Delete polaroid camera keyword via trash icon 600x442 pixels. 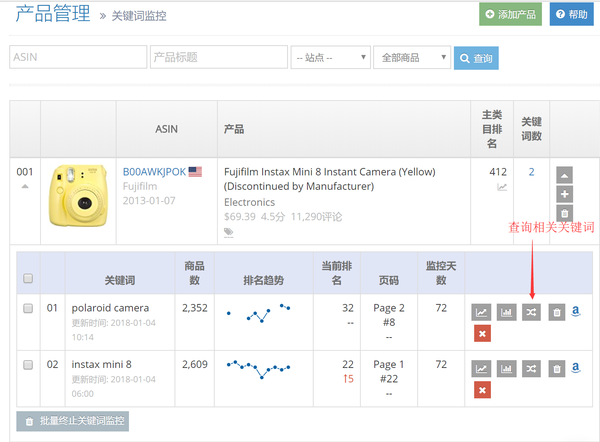(x=557, y=312)
